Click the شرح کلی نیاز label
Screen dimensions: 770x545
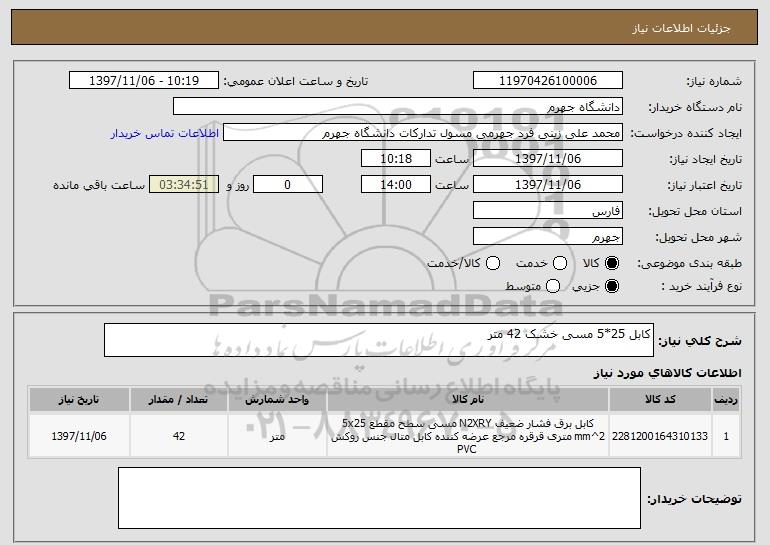[700, 341]
